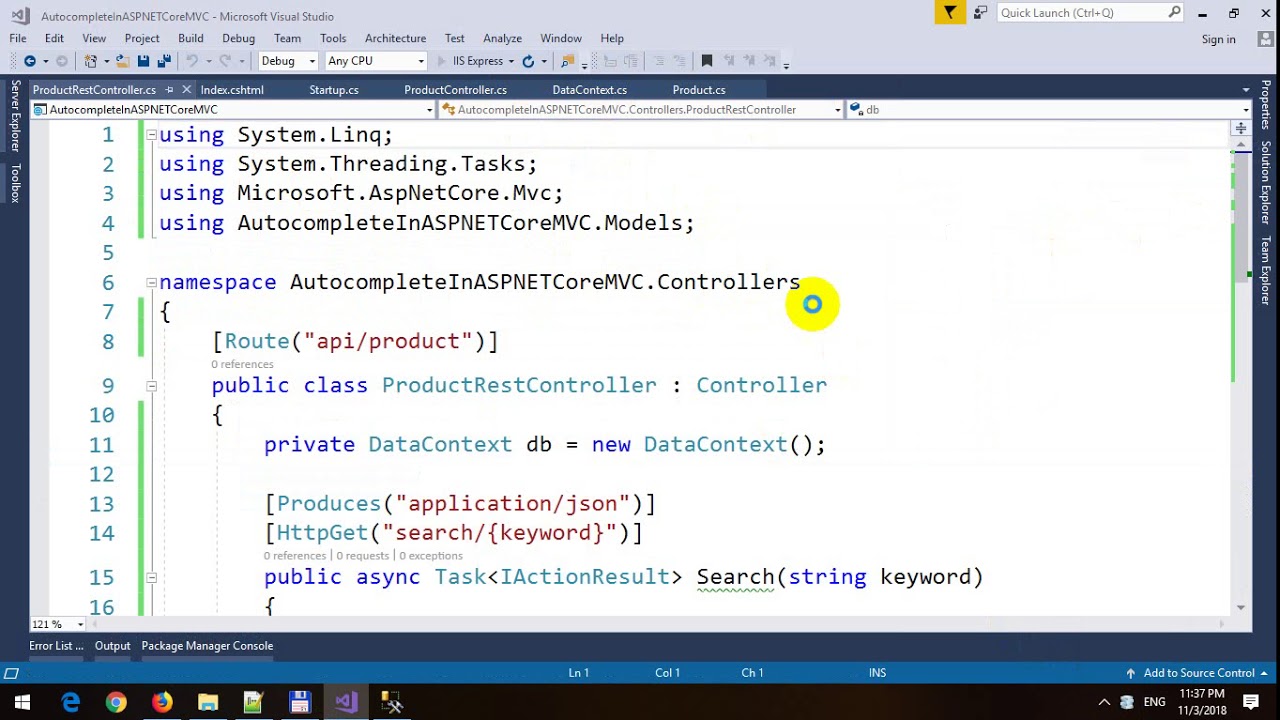Screen dimensions: 1280x720
Task: Click the Quick Launch magnifier icon
Action: [1175, 13]
